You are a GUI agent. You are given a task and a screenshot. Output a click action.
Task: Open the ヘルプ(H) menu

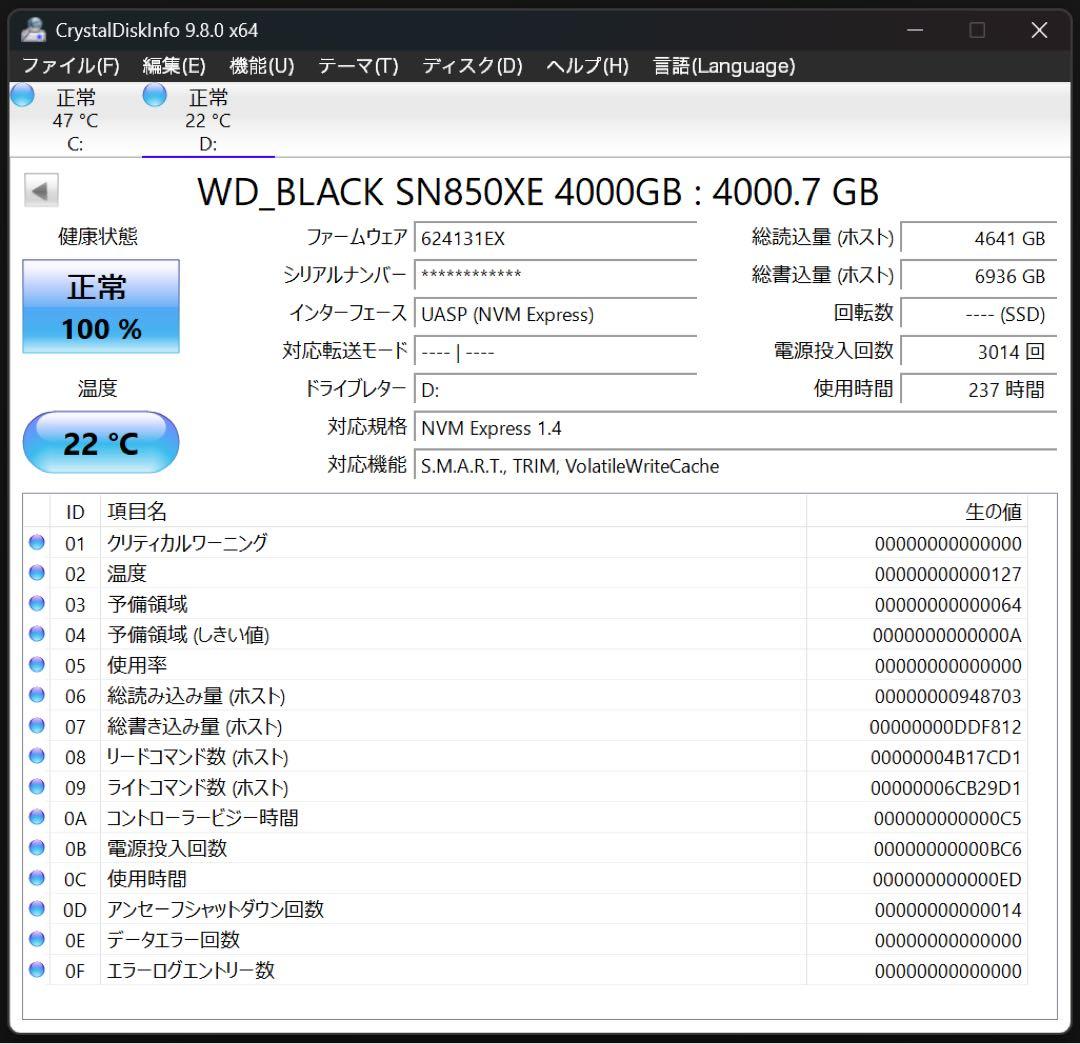click(588, 66)
